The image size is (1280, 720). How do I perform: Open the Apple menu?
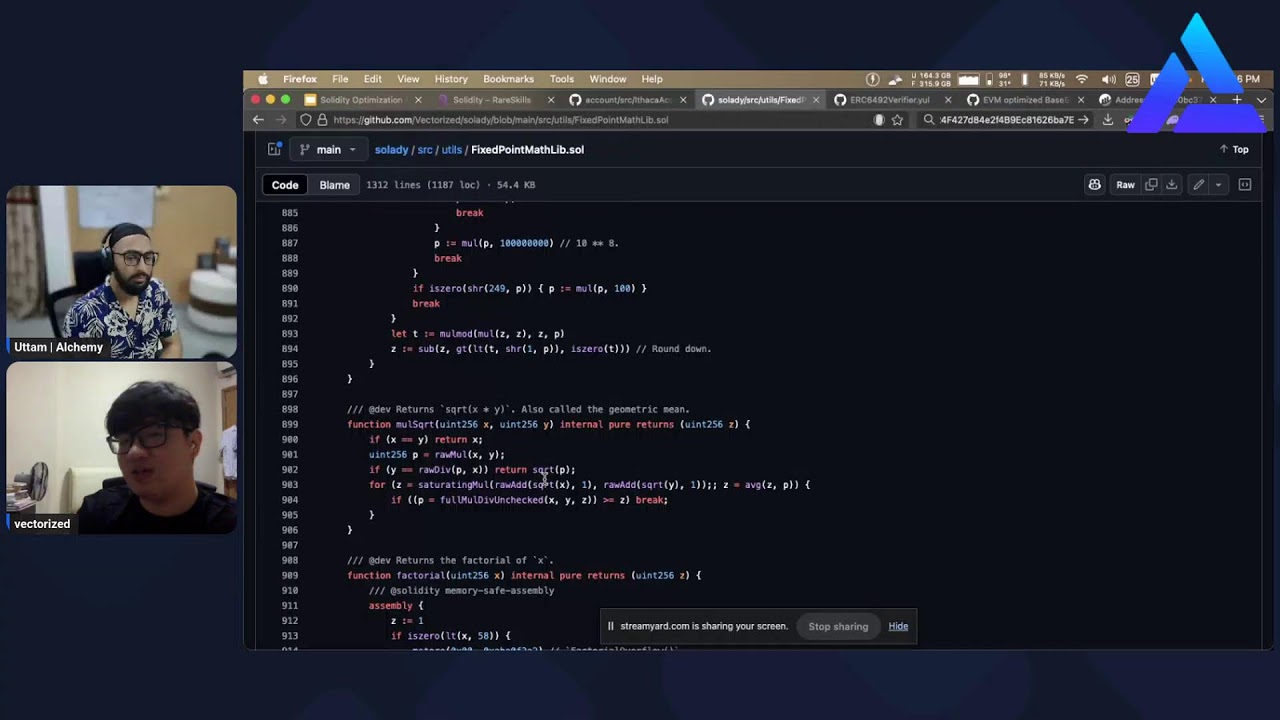pyautogui.click(x=263, y=79)
